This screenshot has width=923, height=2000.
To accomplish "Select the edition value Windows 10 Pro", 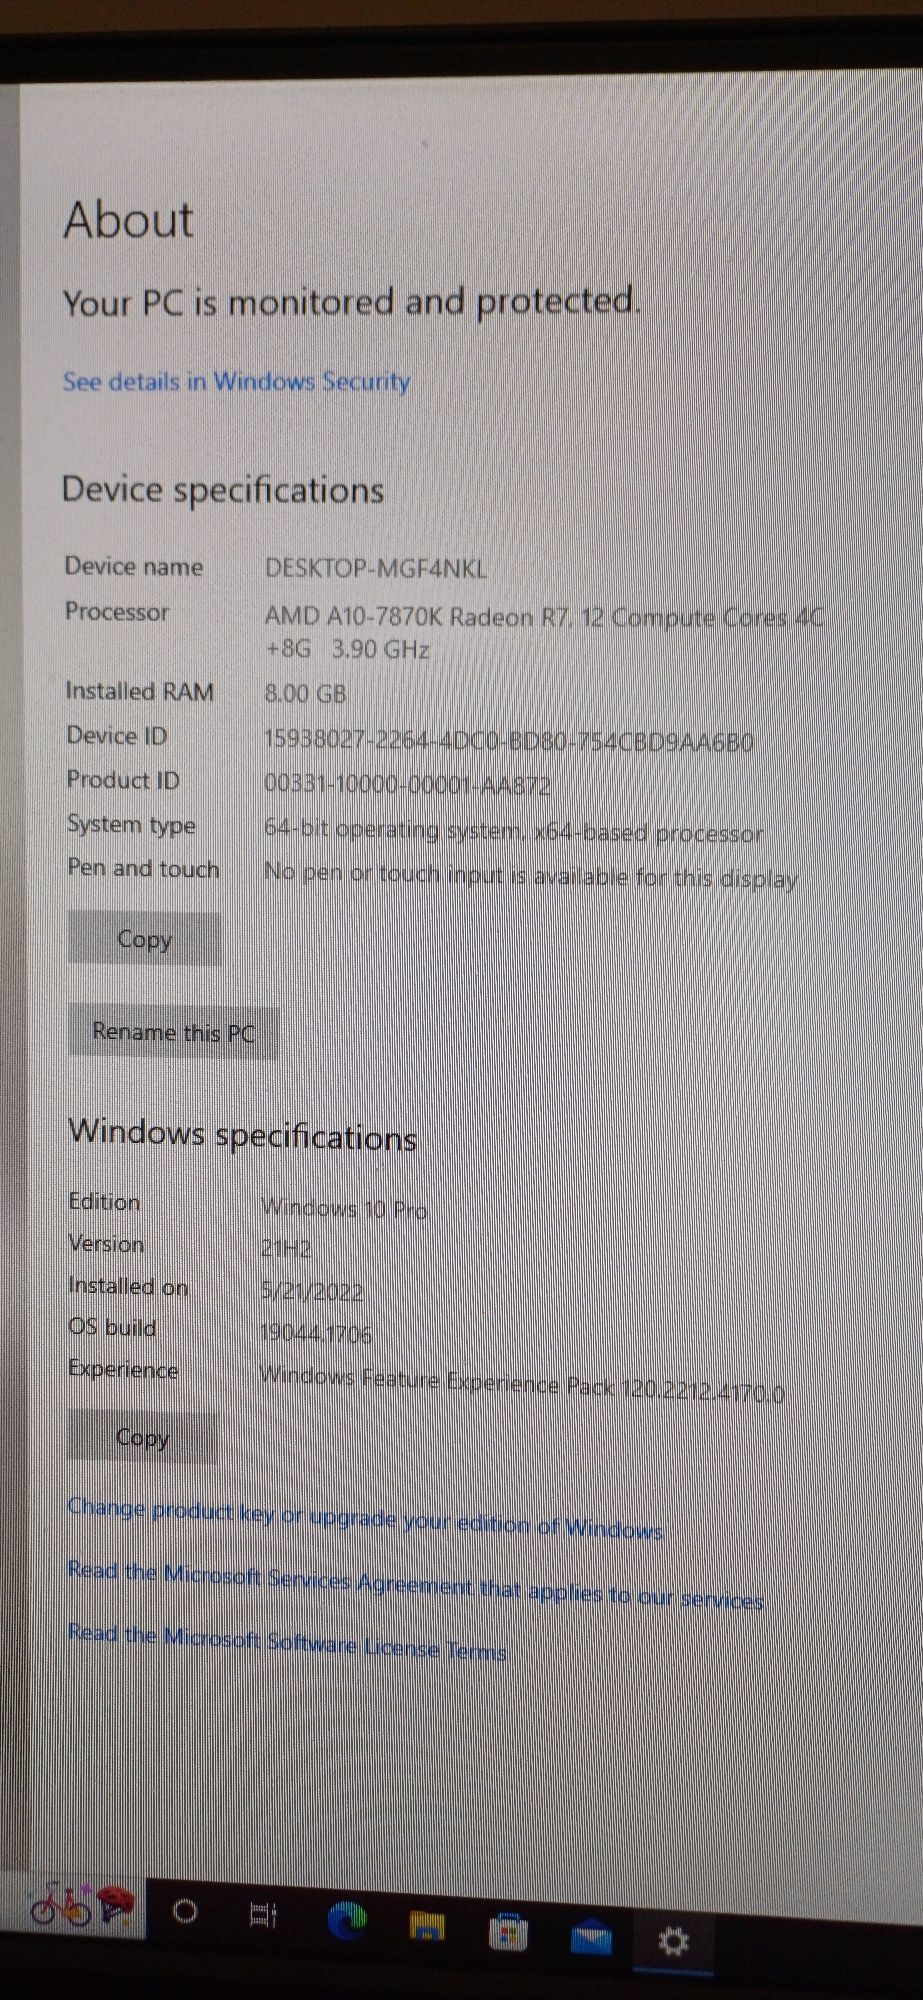I will 343,1208.
